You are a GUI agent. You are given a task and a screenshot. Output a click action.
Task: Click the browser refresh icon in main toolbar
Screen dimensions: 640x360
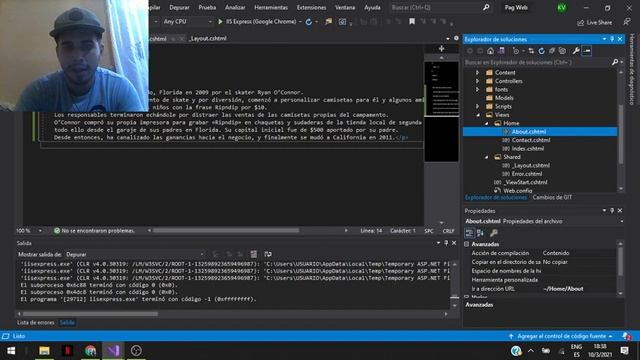pos(309,22)
